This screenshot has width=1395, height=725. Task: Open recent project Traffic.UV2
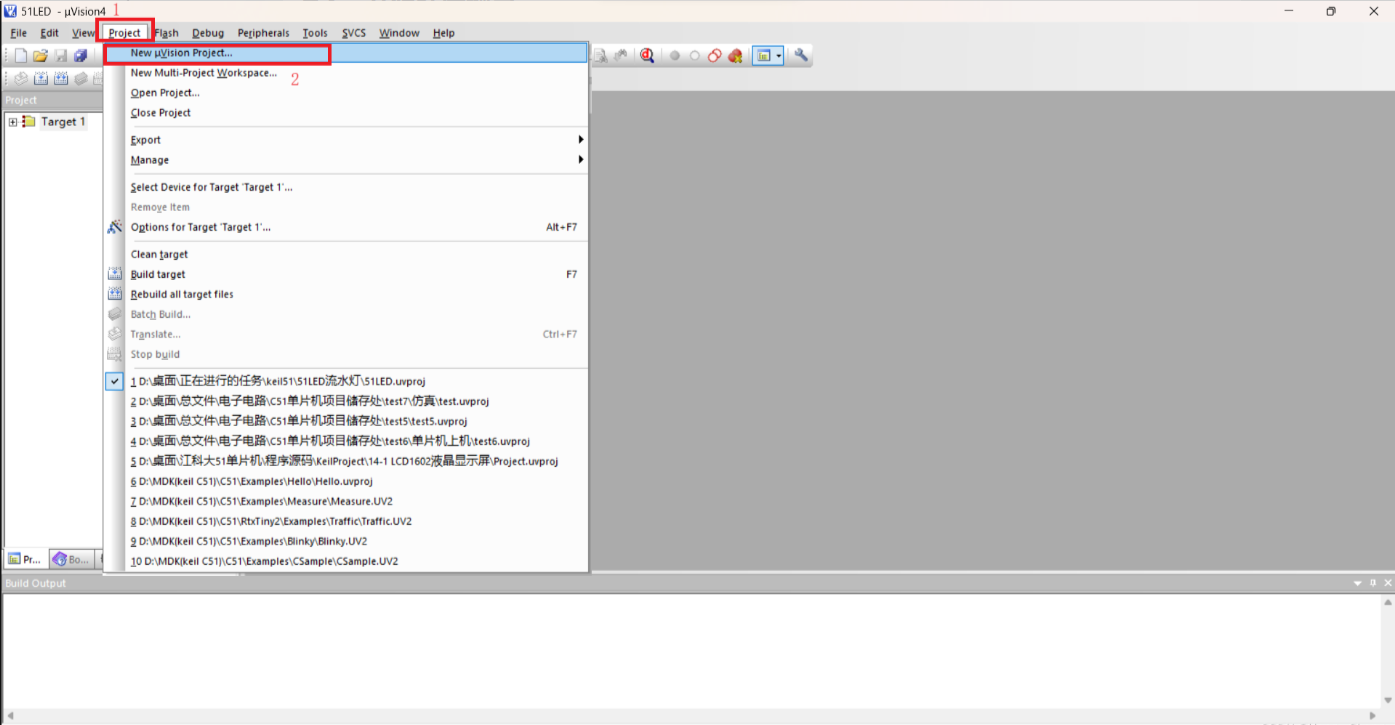(x=346, y=521)
